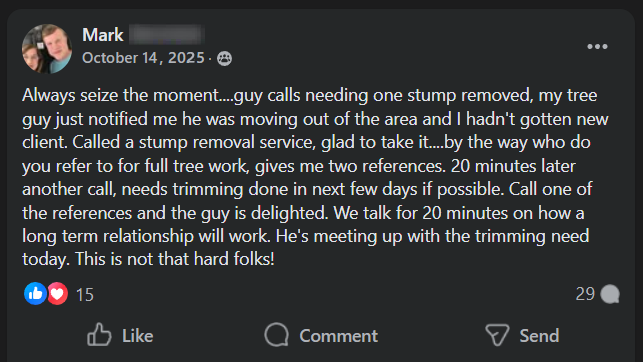Open the profile via the name Mark
Screen dimensions: 643x362
[103, 35]
